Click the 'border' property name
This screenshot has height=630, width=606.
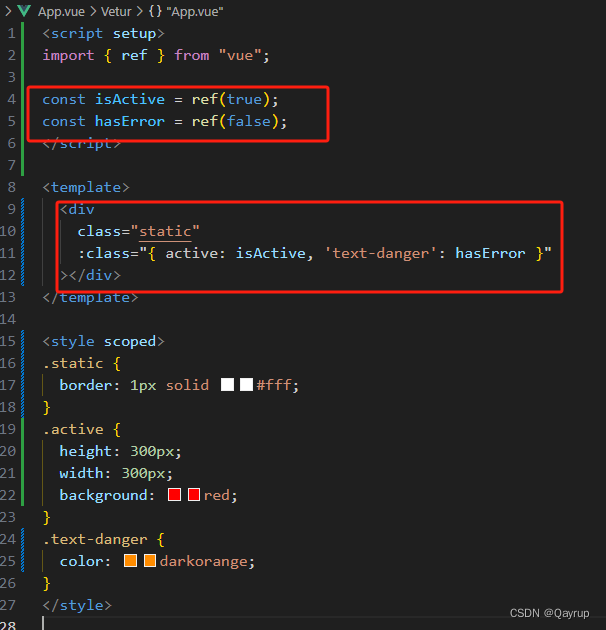pos(86,385)
